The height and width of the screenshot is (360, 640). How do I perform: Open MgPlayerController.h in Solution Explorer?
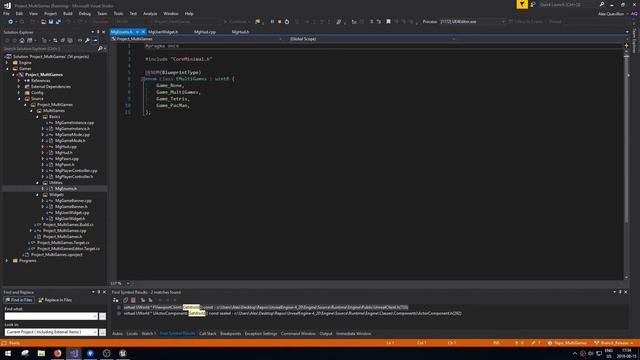pos(74,177)
